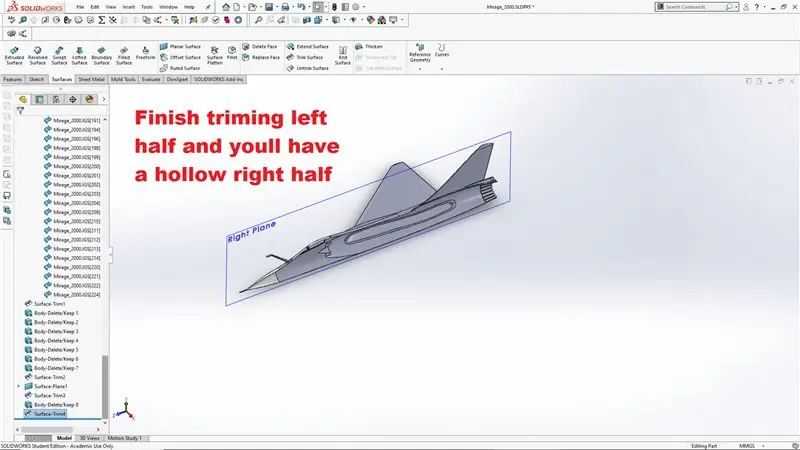This screenshot has width=800, height=450.
Task: Click the Delete Face command
Action: pos(260,46)
